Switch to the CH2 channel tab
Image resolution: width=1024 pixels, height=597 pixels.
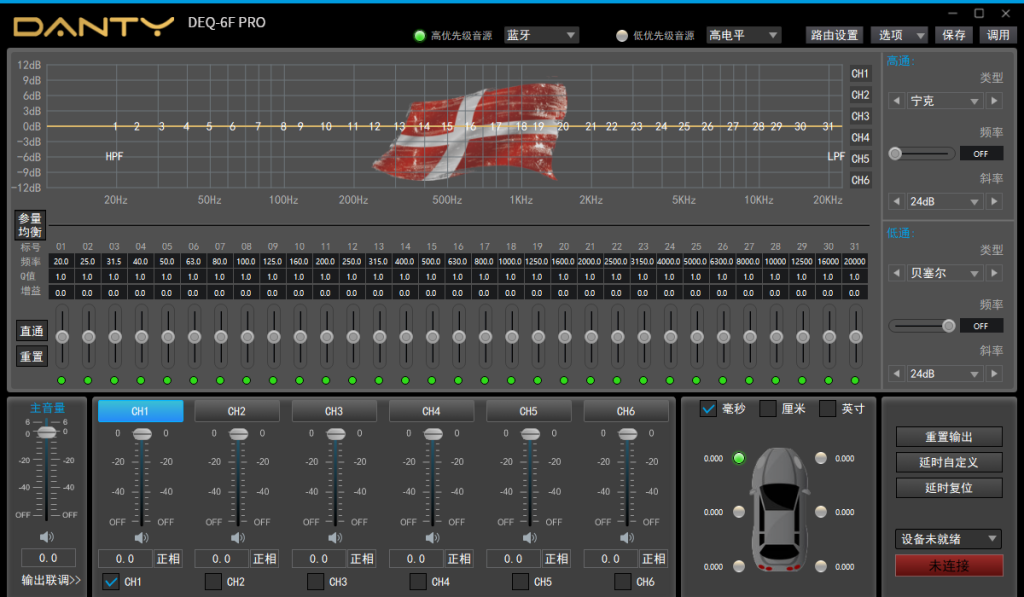coord(237,411)
